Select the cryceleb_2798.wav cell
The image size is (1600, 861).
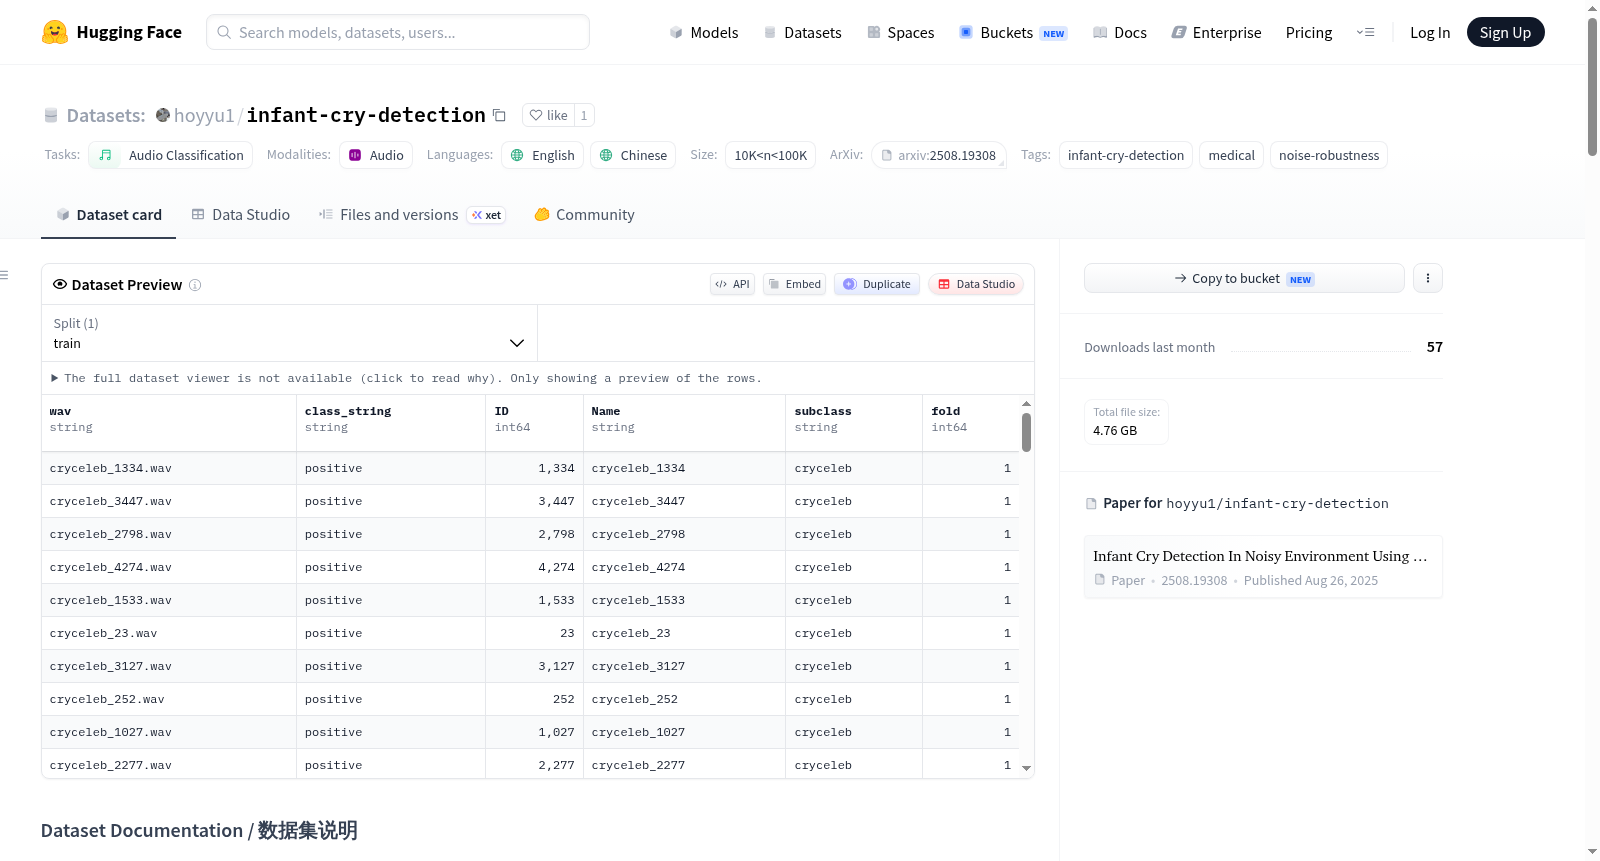click(x=169, y=534)
